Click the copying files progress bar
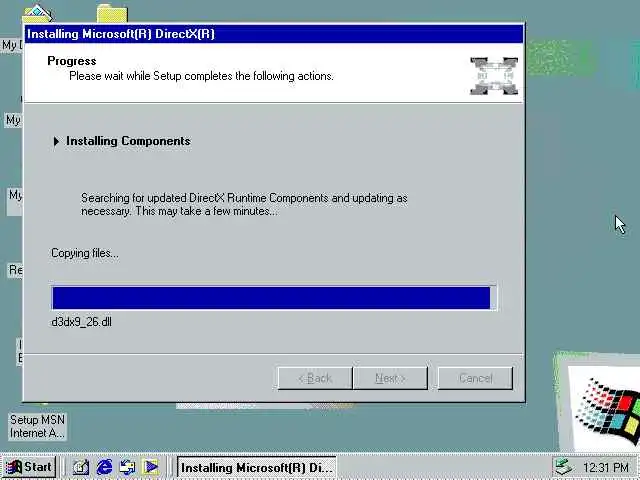This screenshot has width=640, height=480. pyautogui.click(x=274, y=298)
